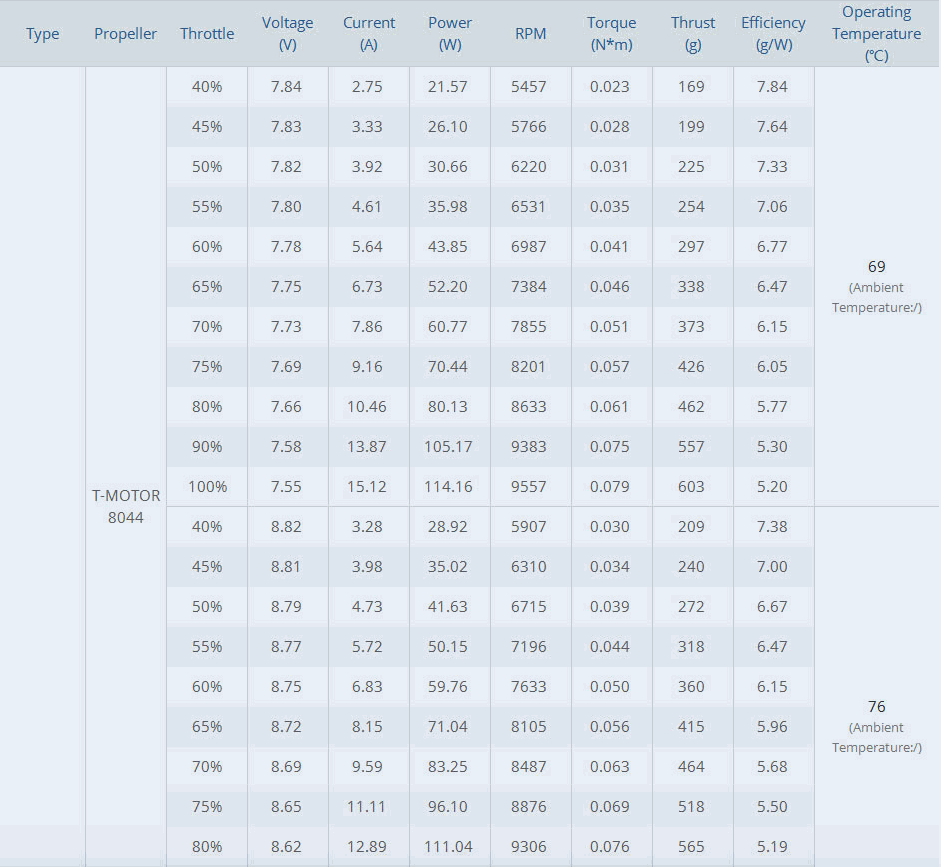941x867 pixels.
Task: Click the Type column header
Action: coord(43,34)
